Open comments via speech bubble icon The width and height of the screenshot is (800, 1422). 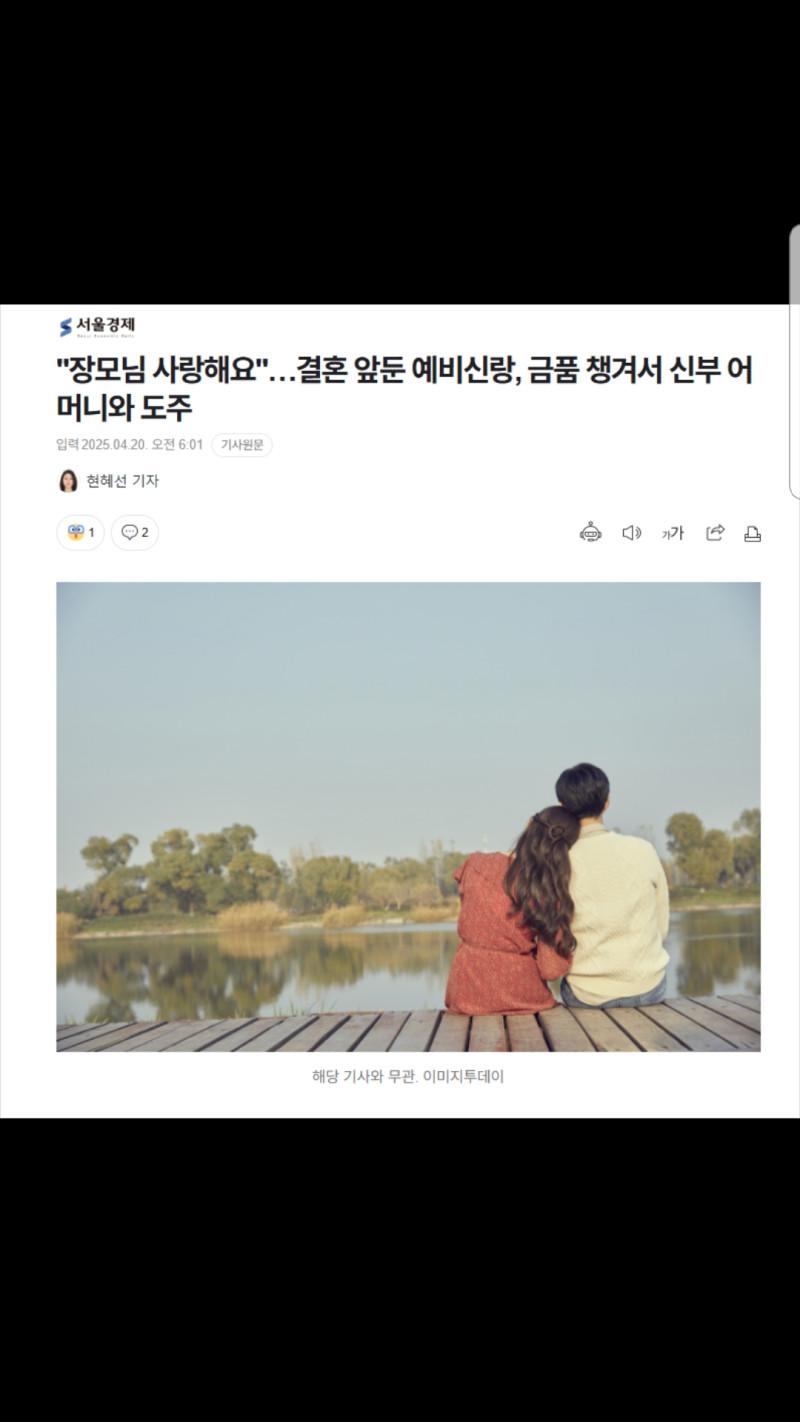pyautogui.click(x=129, y=532)
